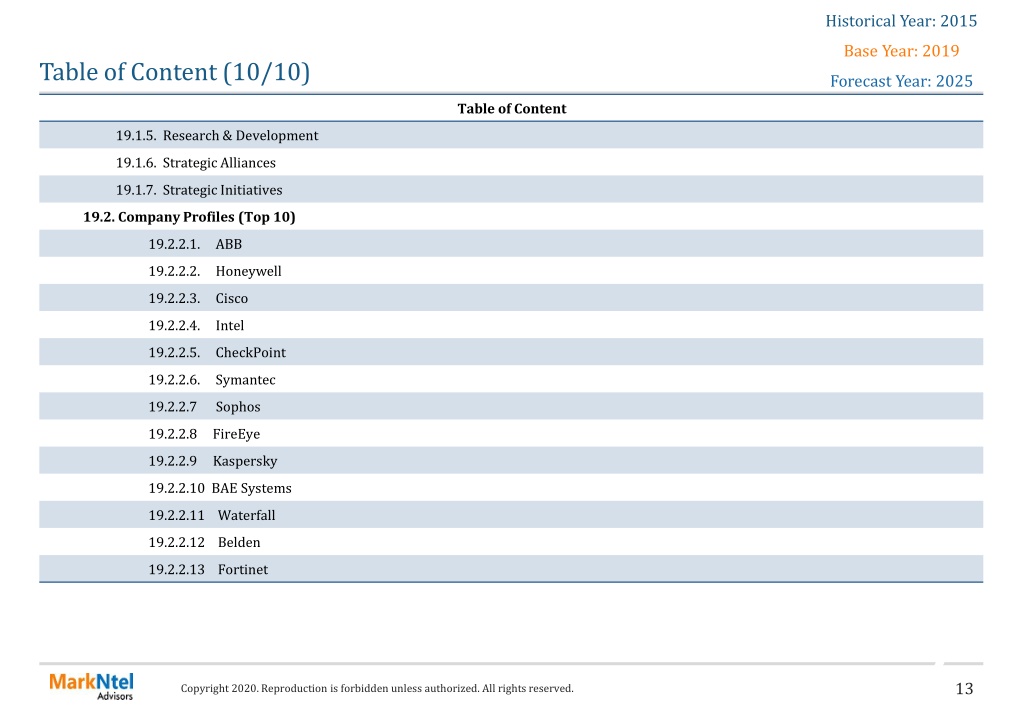
Task: Click 'Forecast Year: 2025' text
Action: (x=901, y=81)
